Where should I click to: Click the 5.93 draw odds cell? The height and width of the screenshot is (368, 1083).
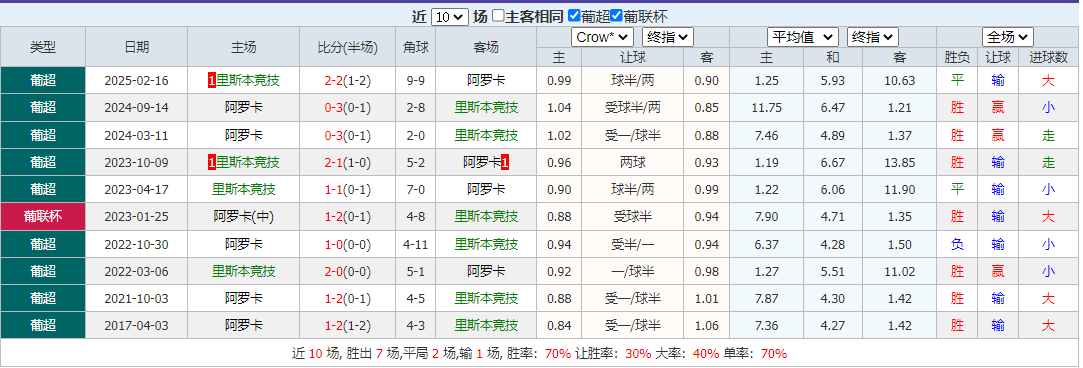tap(834, 81)
